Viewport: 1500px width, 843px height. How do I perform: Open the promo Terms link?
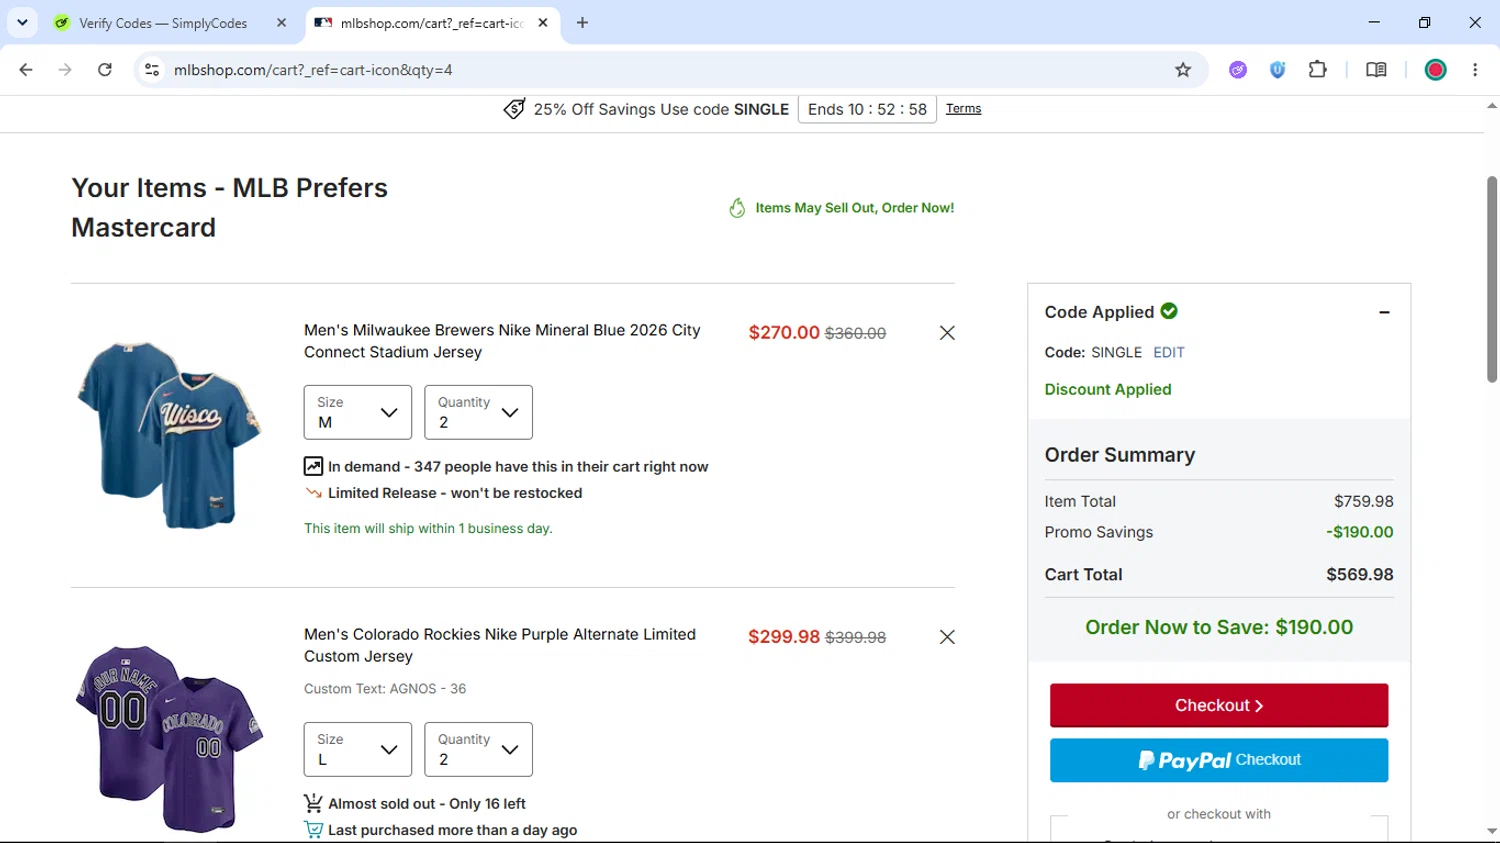963,109
